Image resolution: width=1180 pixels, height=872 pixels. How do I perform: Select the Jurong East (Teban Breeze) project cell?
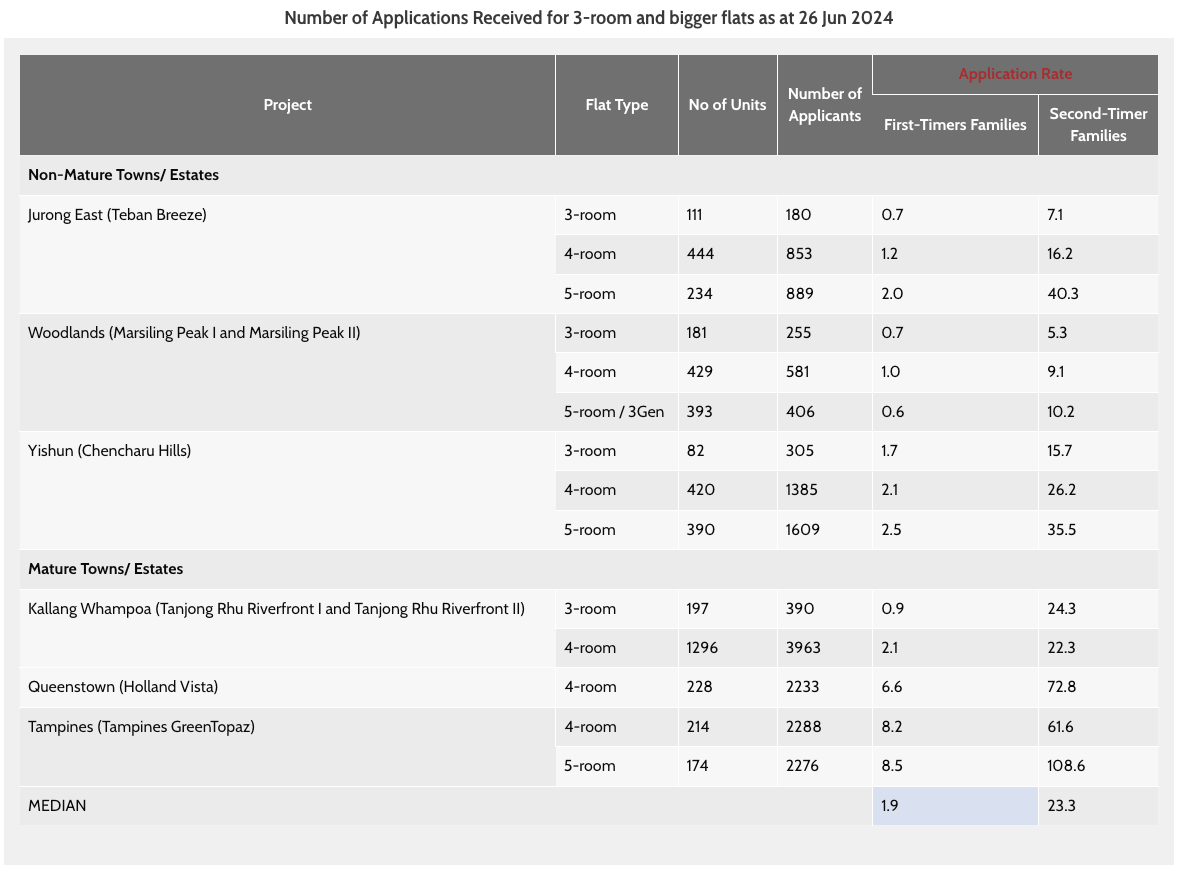click(x=287, y=254)
